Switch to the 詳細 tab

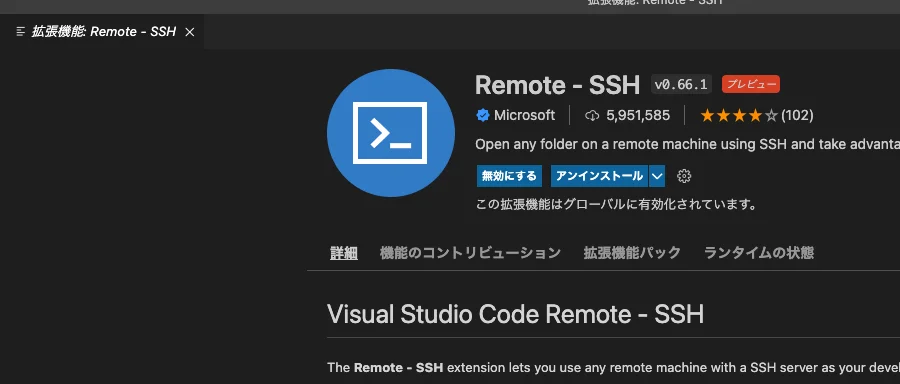(x=344, y=253)
